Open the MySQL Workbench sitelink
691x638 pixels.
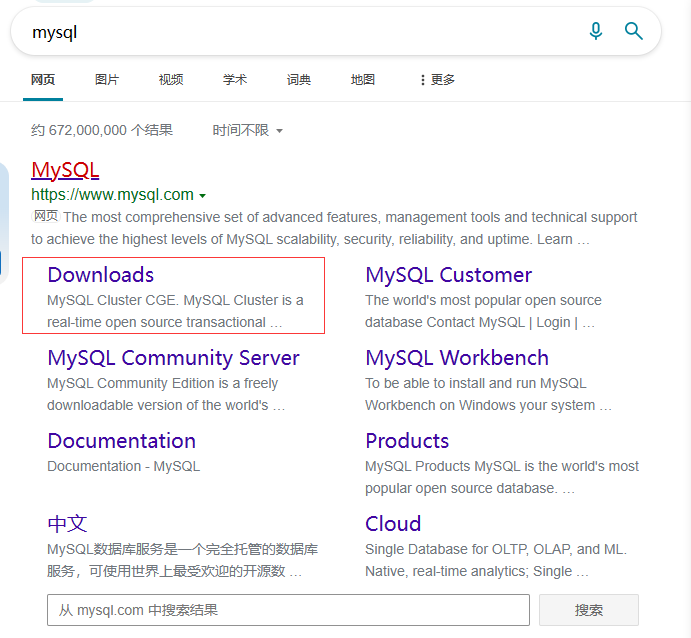pyautogui.click(x=457, y=358)
